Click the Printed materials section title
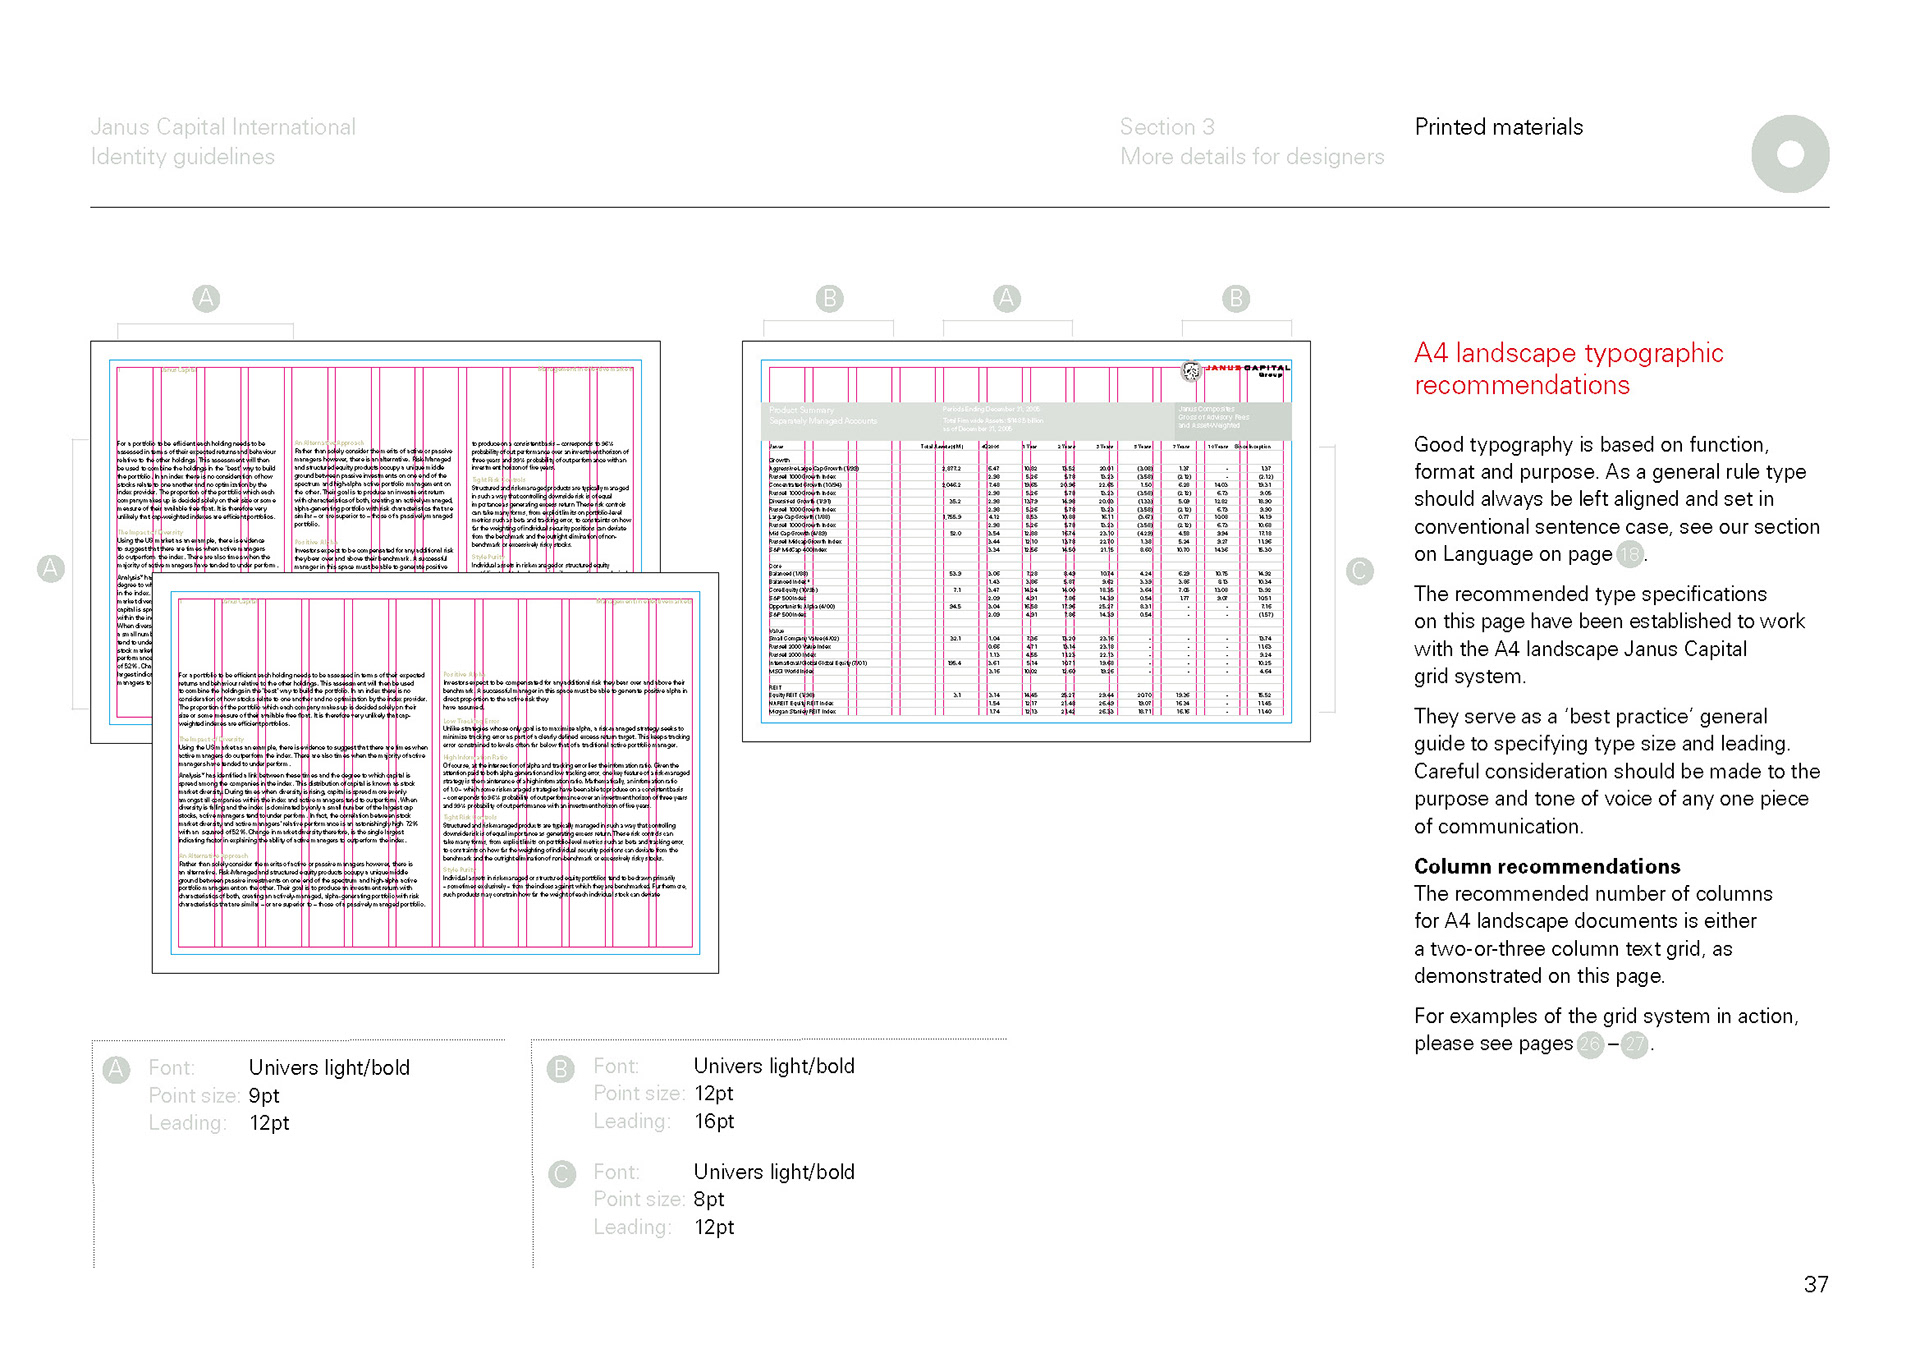1920x1358 pixels. click(x=1498, y=127)
